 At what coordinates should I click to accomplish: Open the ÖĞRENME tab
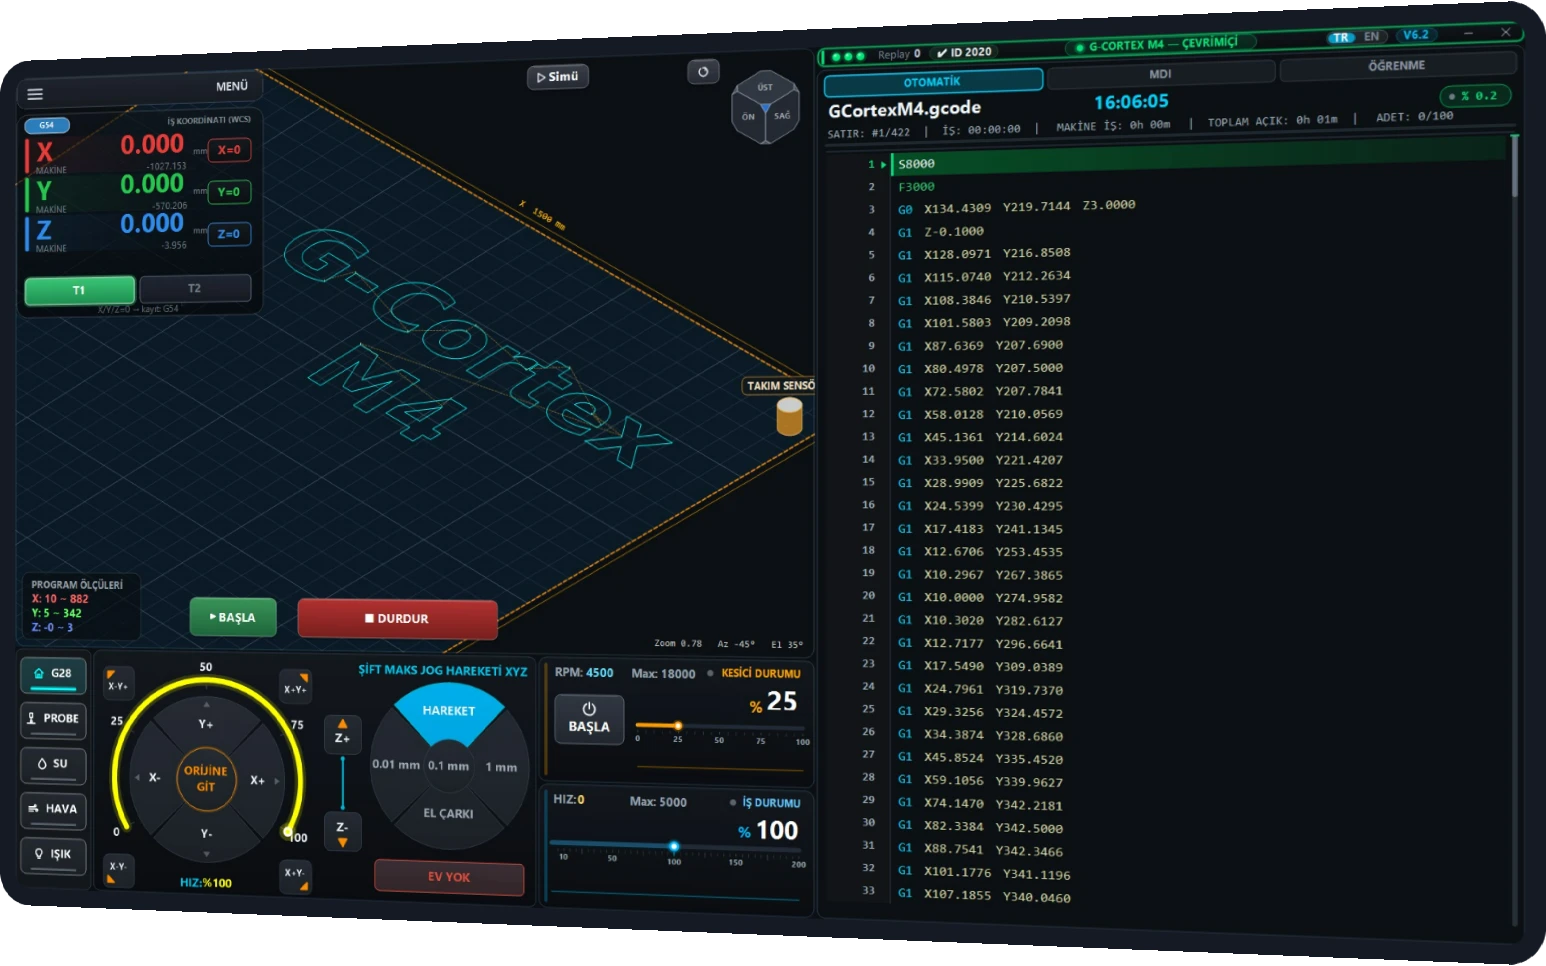click(x=1397, y=66)
